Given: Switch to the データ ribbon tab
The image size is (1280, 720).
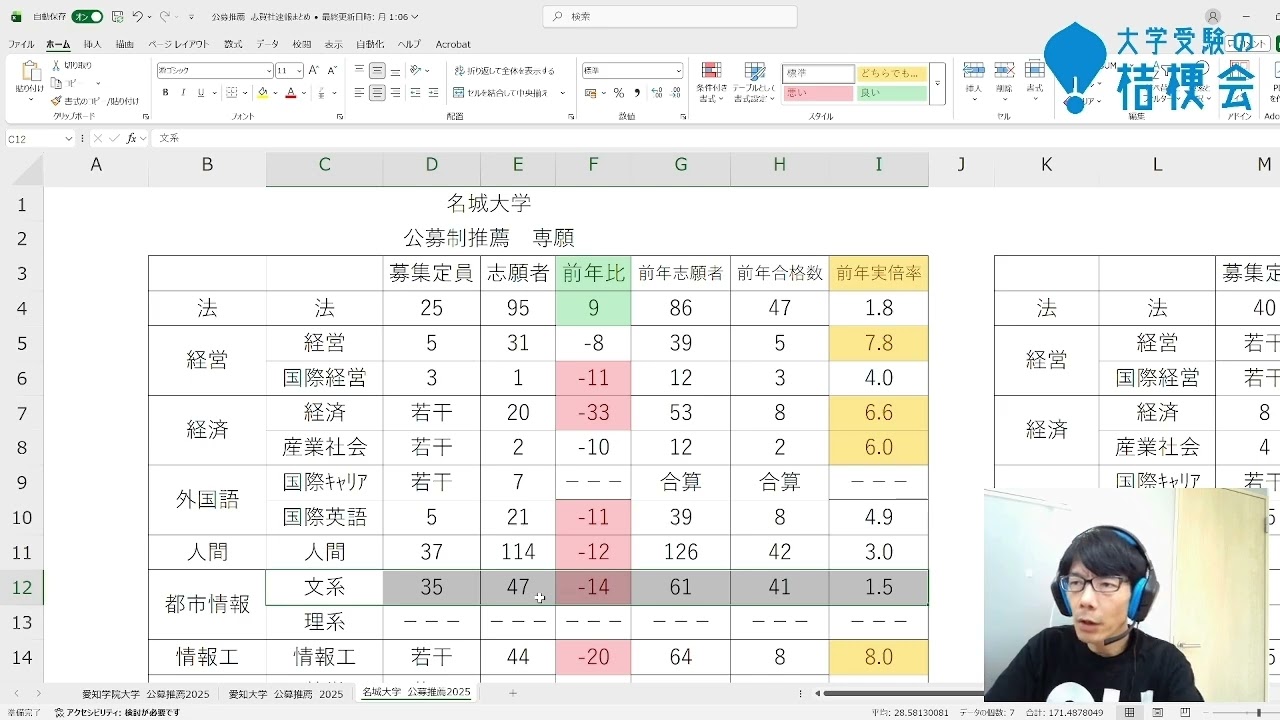Looking at the screenshot, I should (267, 44).
